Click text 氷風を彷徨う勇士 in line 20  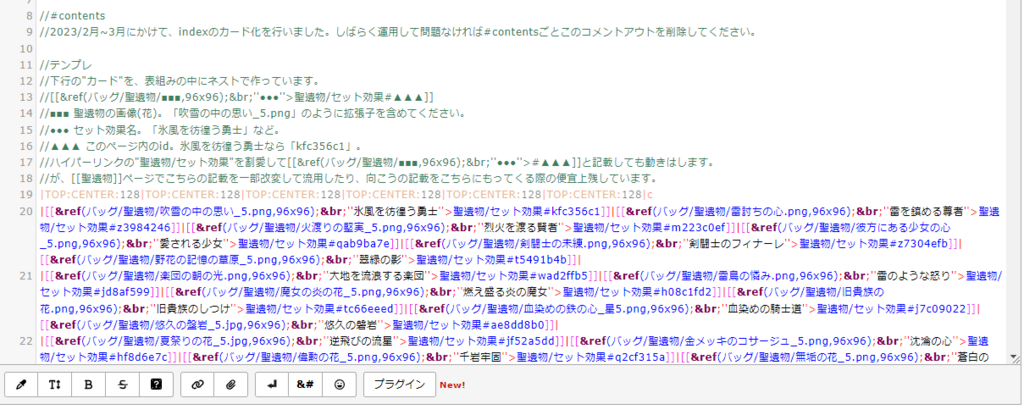(x=396, y=212)
